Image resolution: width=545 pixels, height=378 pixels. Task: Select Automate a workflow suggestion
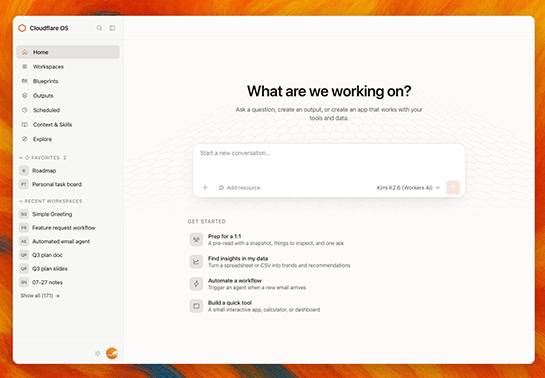(248, 284)
